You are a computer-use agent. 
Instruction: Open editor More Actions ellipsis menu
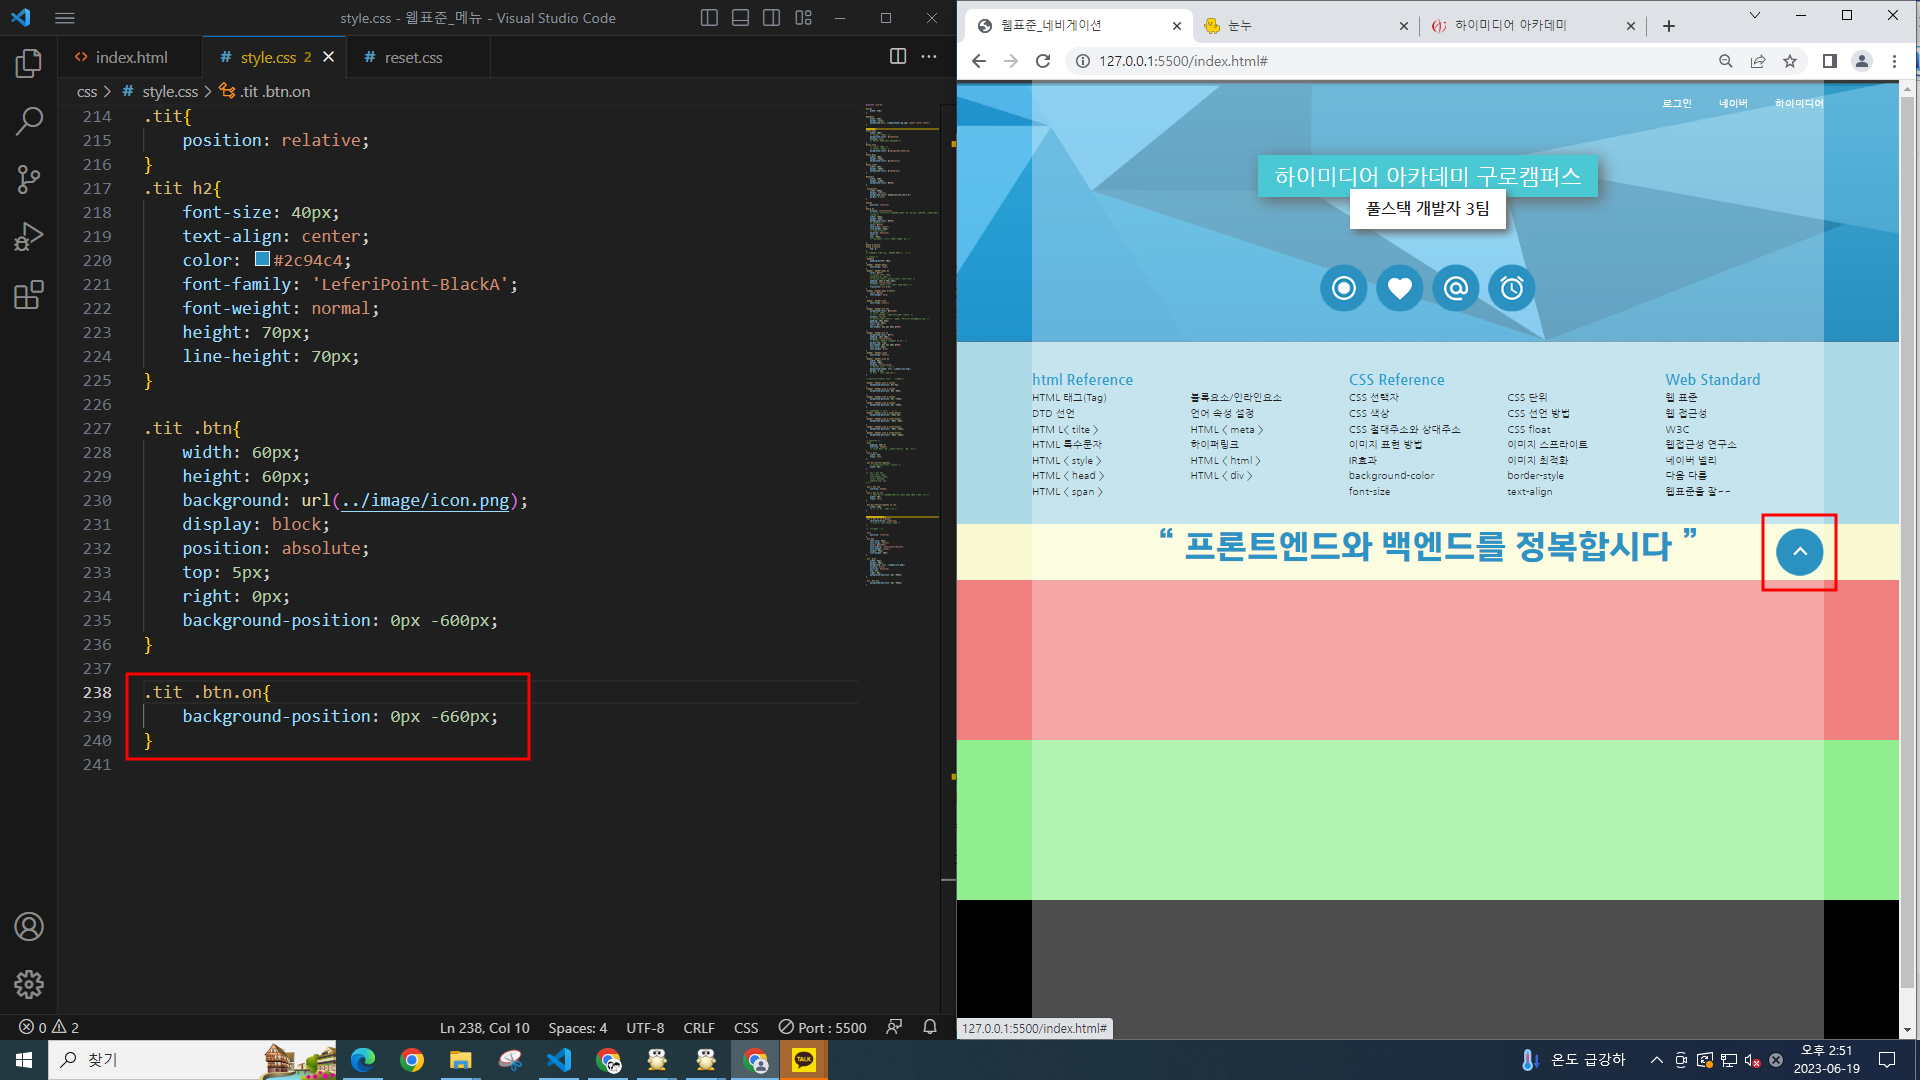pyautogui.click(x=929, y=57)
